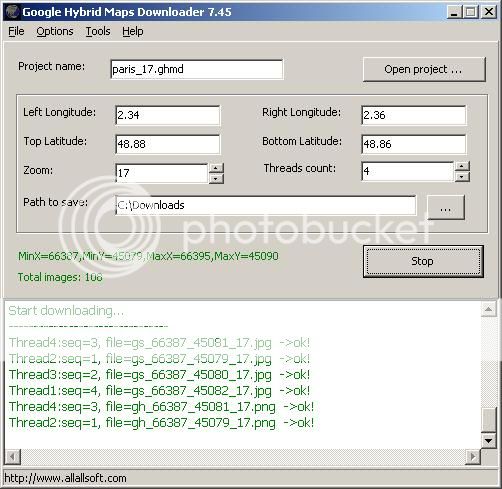Viewport: 502px width, 489px height.
Task: Increase Threads count with up arrow
Action: 462,166
